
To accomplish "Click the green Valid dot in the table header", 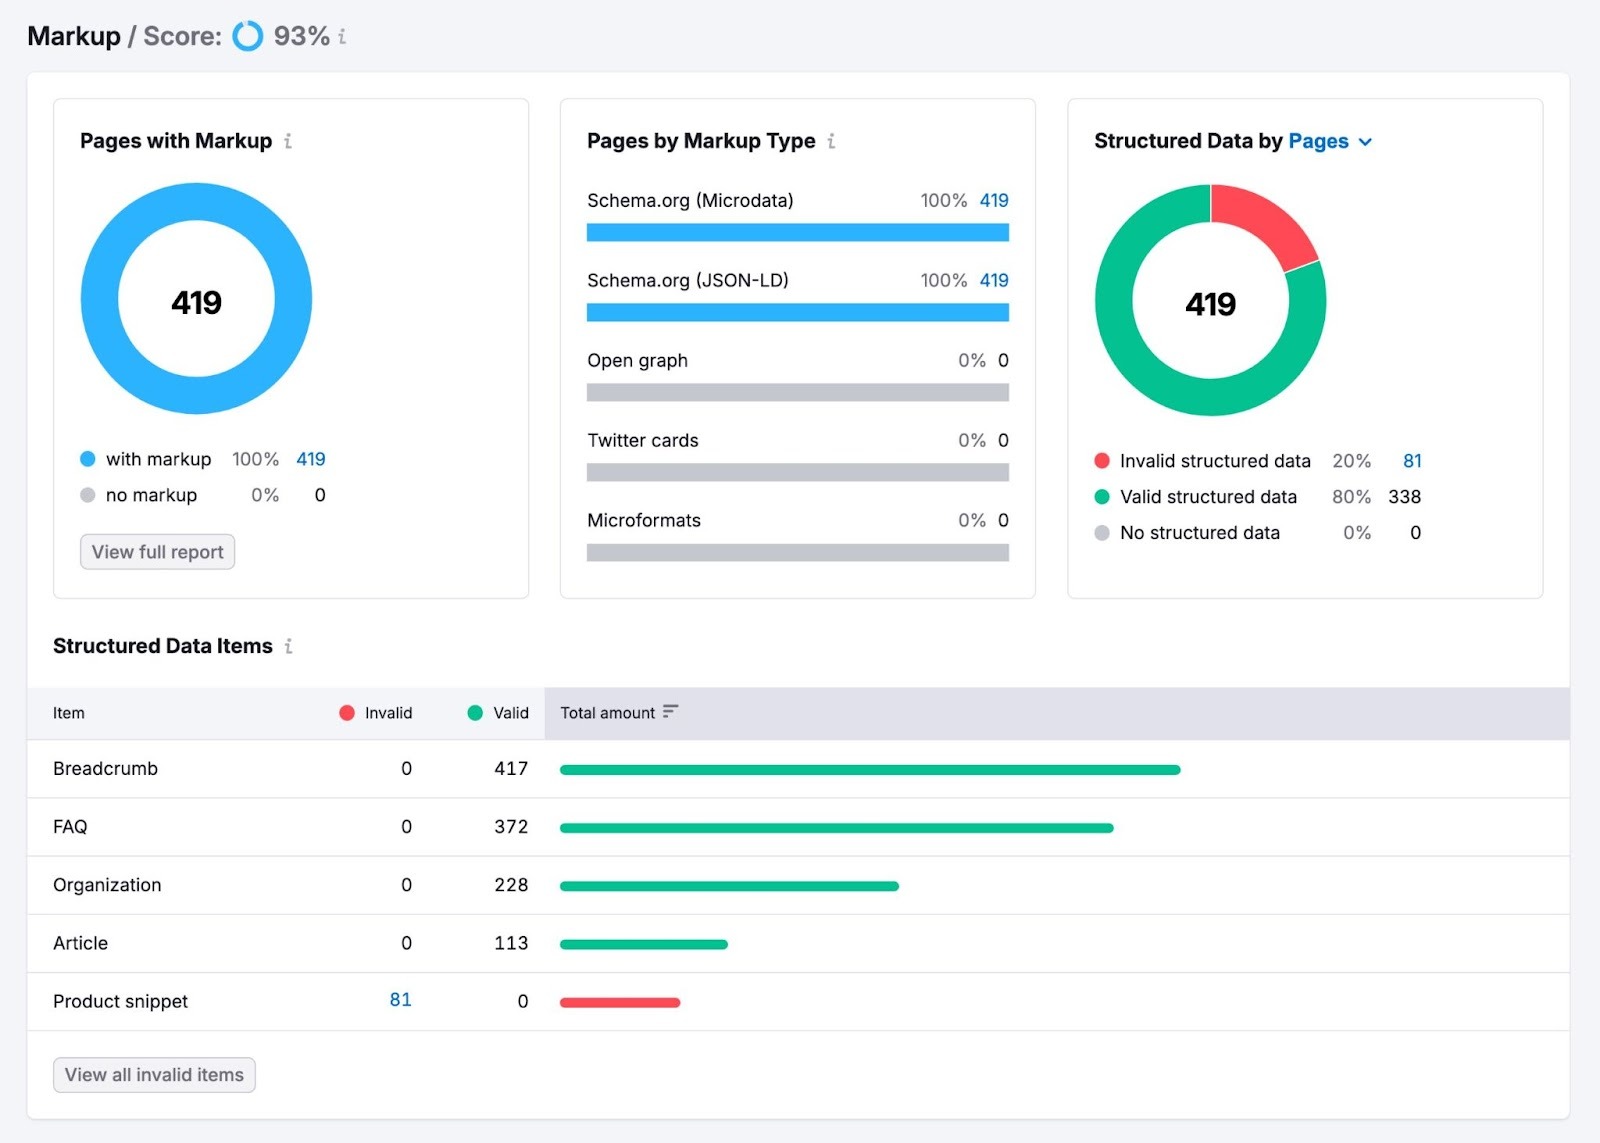I will point(473,713).
